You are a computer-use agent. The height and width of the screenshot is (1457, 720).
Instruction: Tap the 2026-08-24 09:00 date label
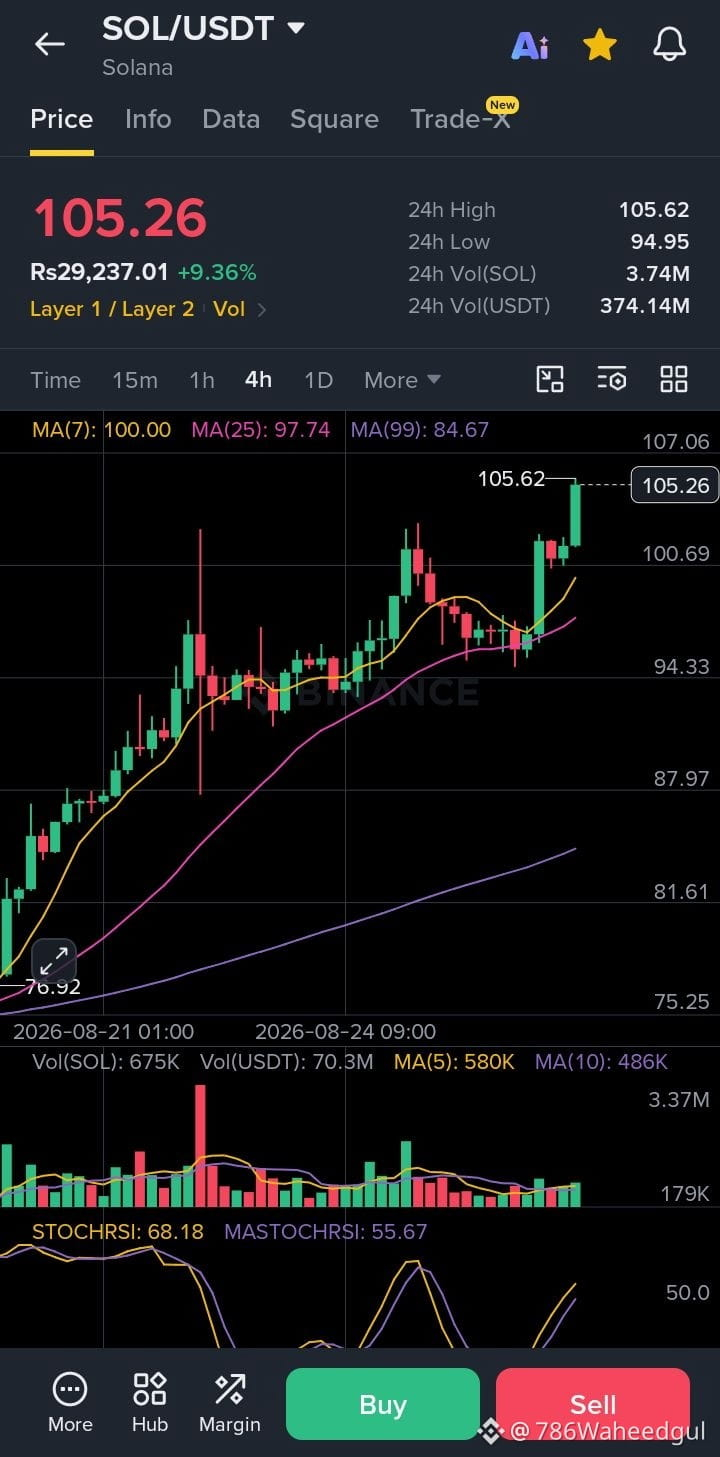pos(345,1031)
